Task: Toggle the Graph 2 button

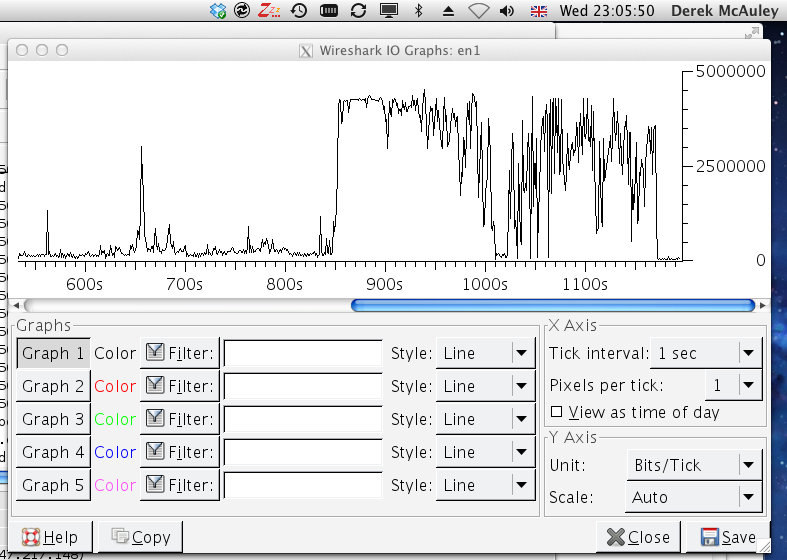Action: (x=53, y=386)
